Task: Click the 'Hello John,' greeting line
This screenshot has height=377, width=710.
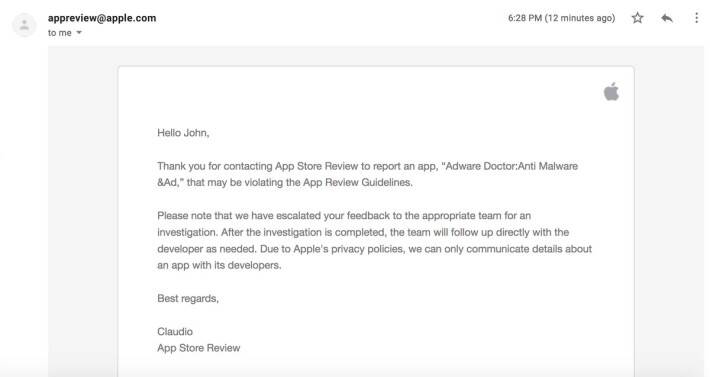Action: [183, 133]
